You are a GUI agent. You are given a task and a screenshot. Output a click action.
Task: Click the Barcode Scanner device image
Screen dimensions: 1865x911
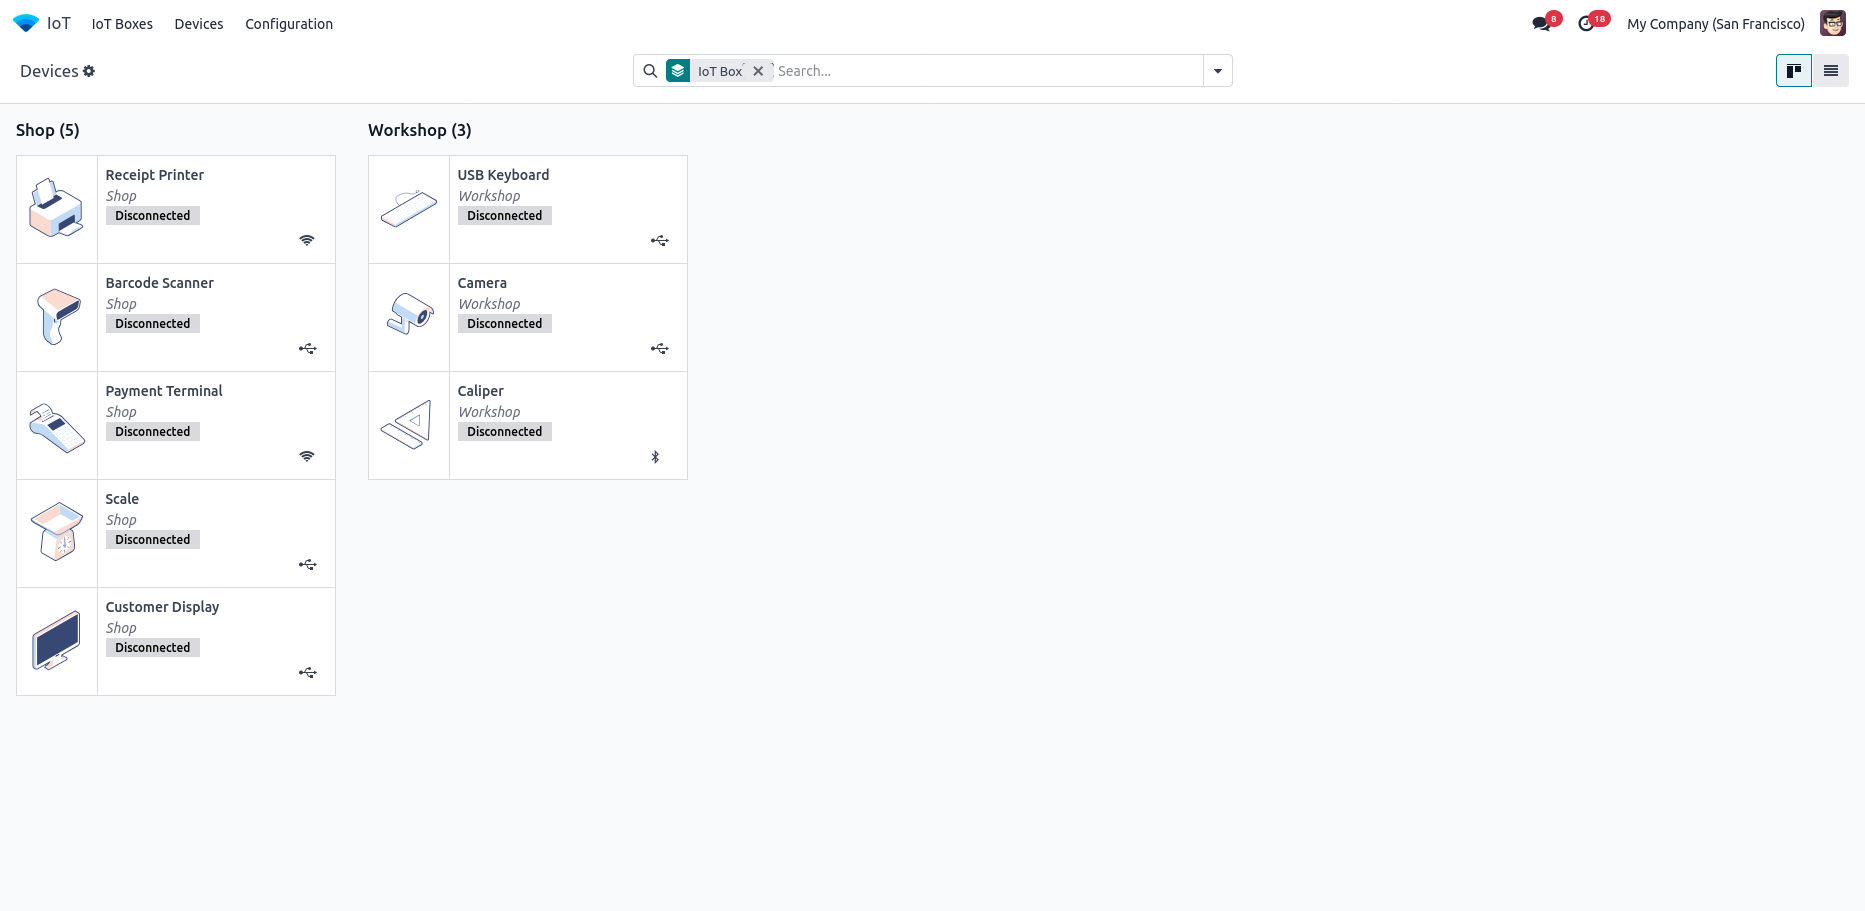point(56,316)
